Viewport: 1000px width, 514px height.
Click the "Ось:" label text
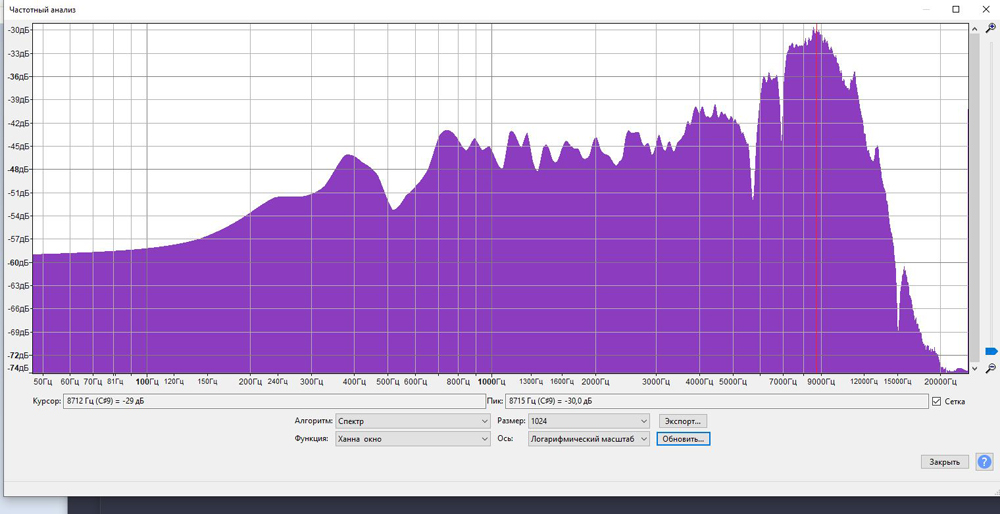503,439
